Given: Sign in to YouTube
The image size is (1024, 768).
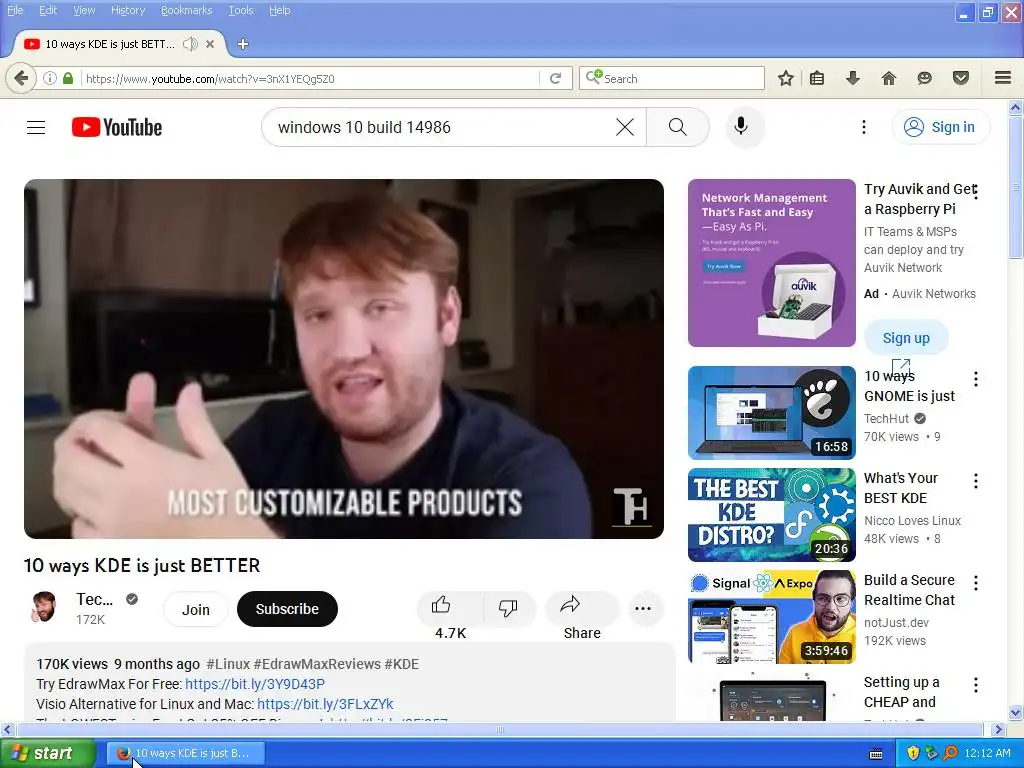Looking at the screenshot, I should click(941, 127).
